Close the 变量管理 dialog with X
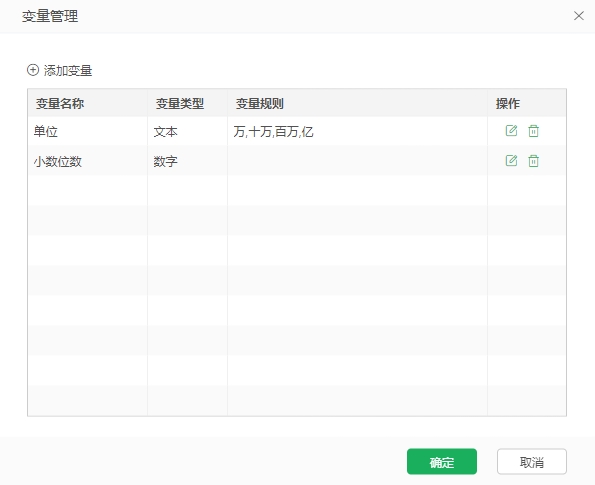 coord(579,16)
